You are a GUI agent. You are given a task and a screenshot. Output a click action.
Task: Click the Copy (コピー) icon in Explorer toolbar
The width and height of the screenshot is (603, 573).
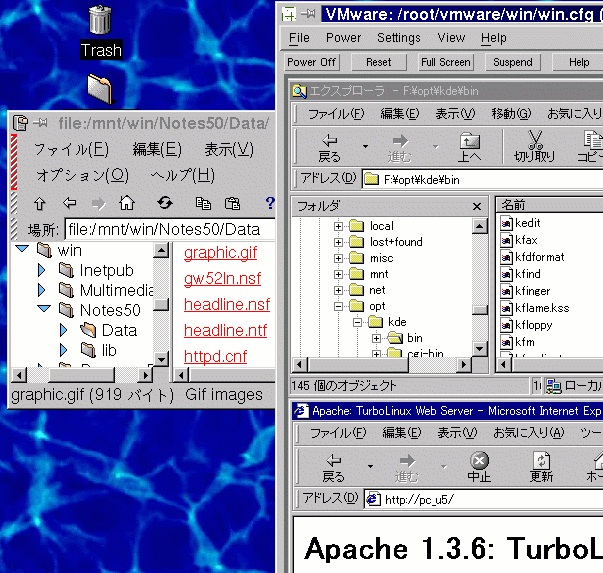coord(590,146)
